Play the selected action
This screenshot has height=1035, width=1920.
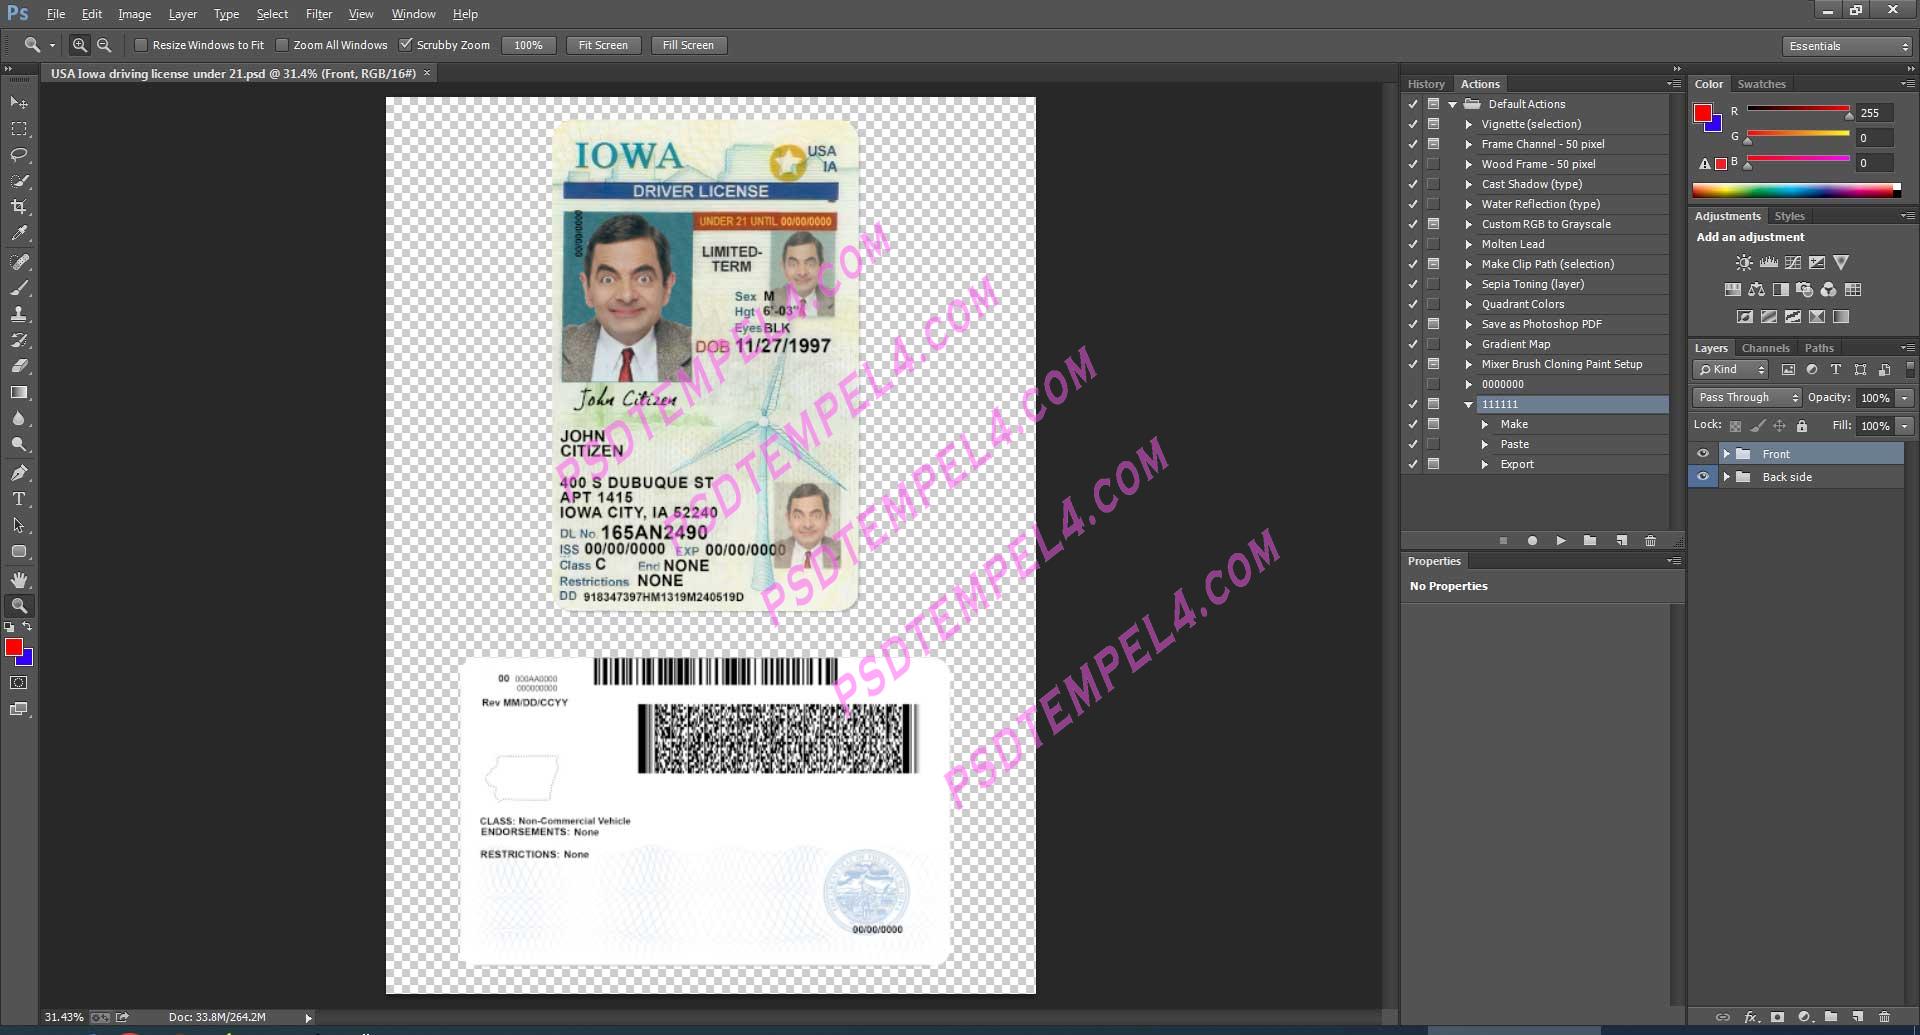click(x=1561, y=540)
